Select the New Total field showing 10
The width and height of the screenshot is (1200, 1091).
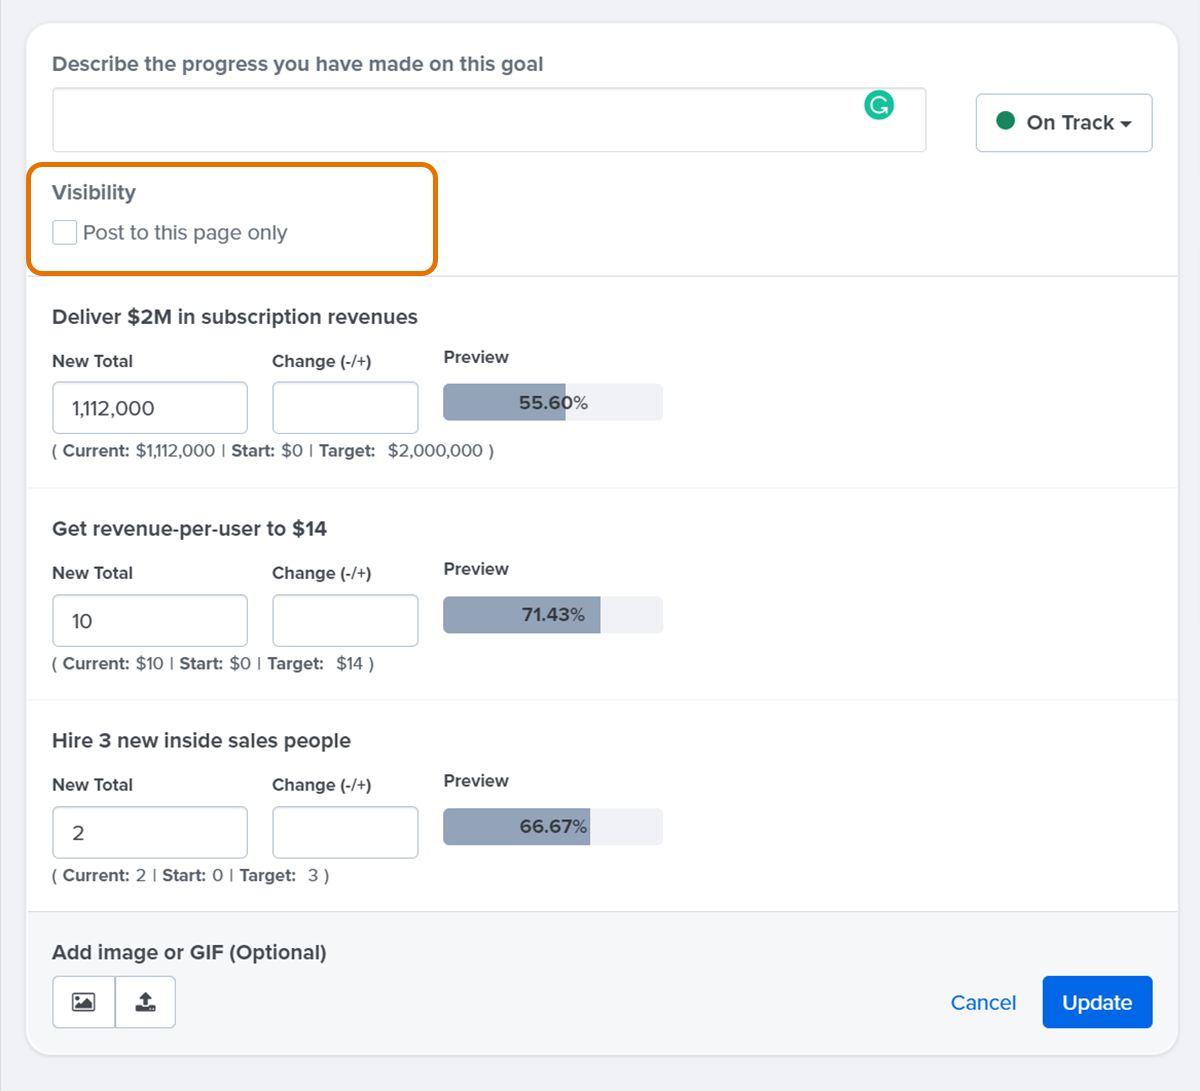149,620
